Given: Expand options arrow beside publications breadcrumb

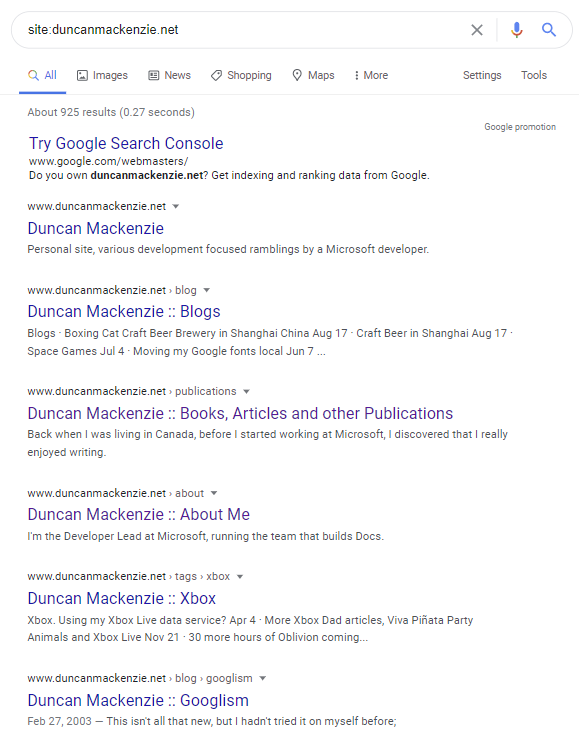Looking at the screenshot, I should (247, 392).
